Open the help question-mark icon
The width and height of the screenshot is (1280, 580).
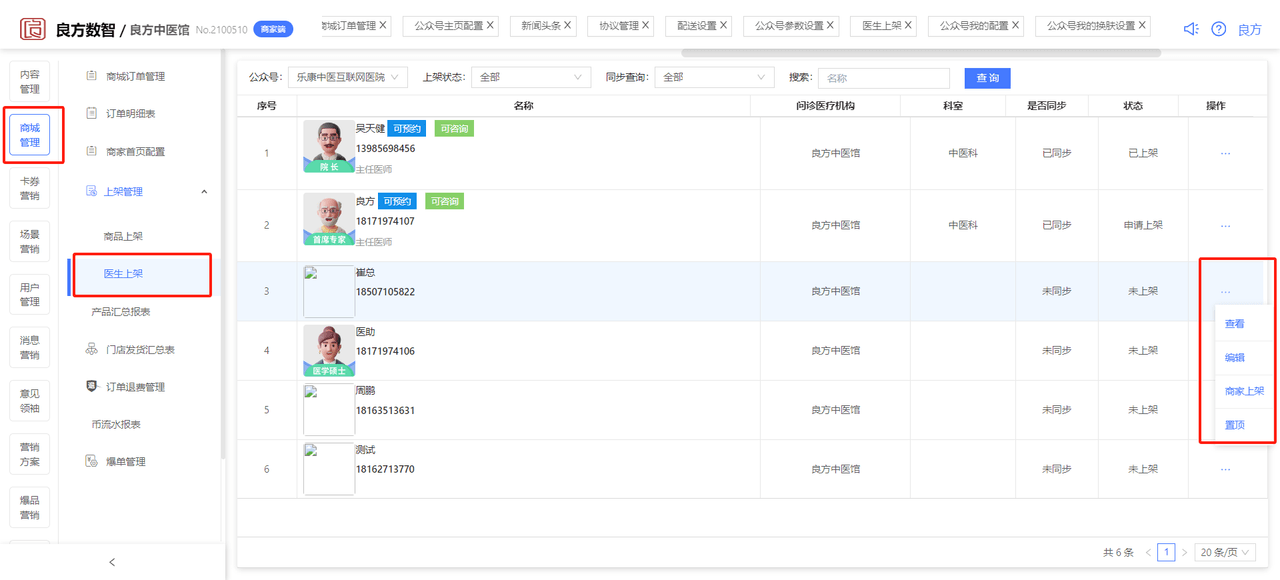(x=1218, y=29)
